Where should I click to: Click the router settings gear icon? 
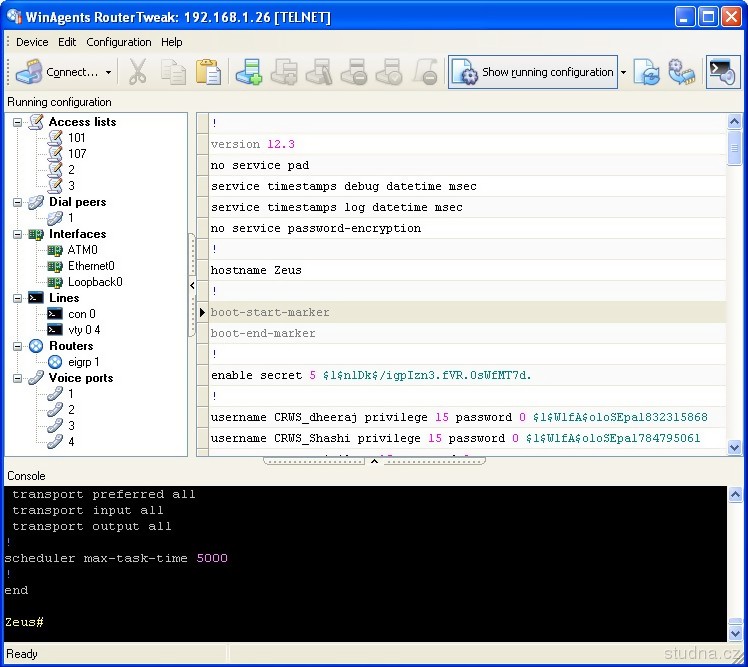tap(682, 72)
